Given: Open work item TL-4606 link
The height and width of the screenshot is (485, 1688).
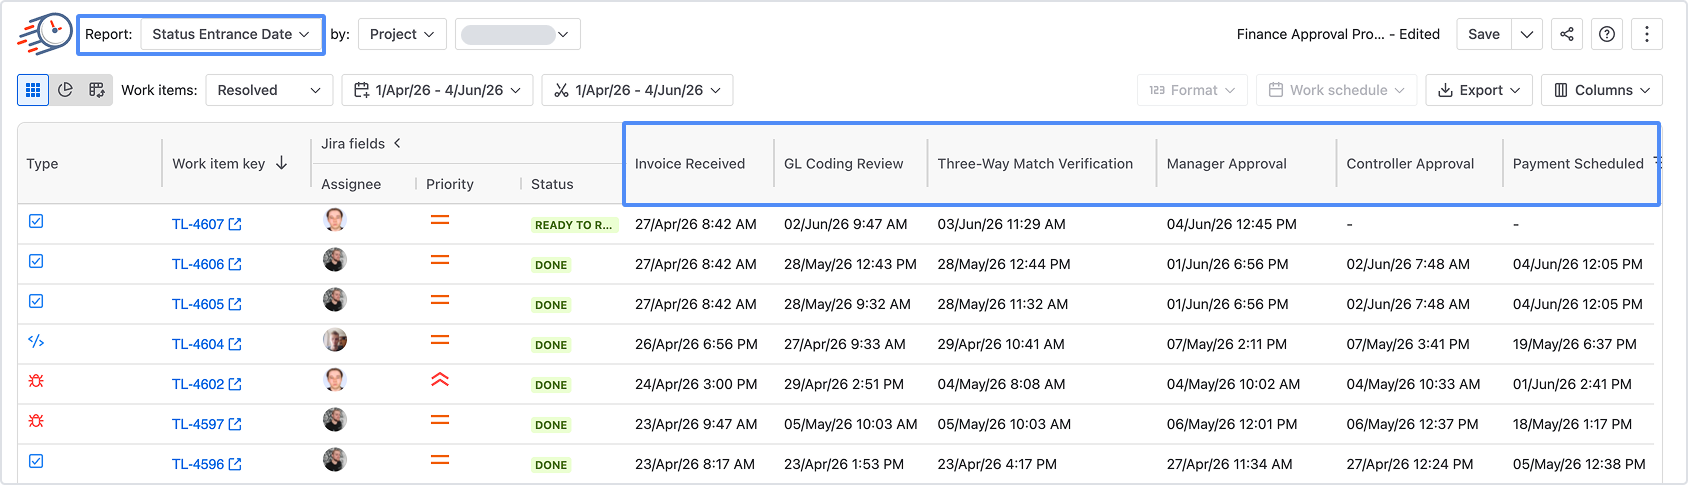Looking at the screenshot, I should [x=198, y=264].
